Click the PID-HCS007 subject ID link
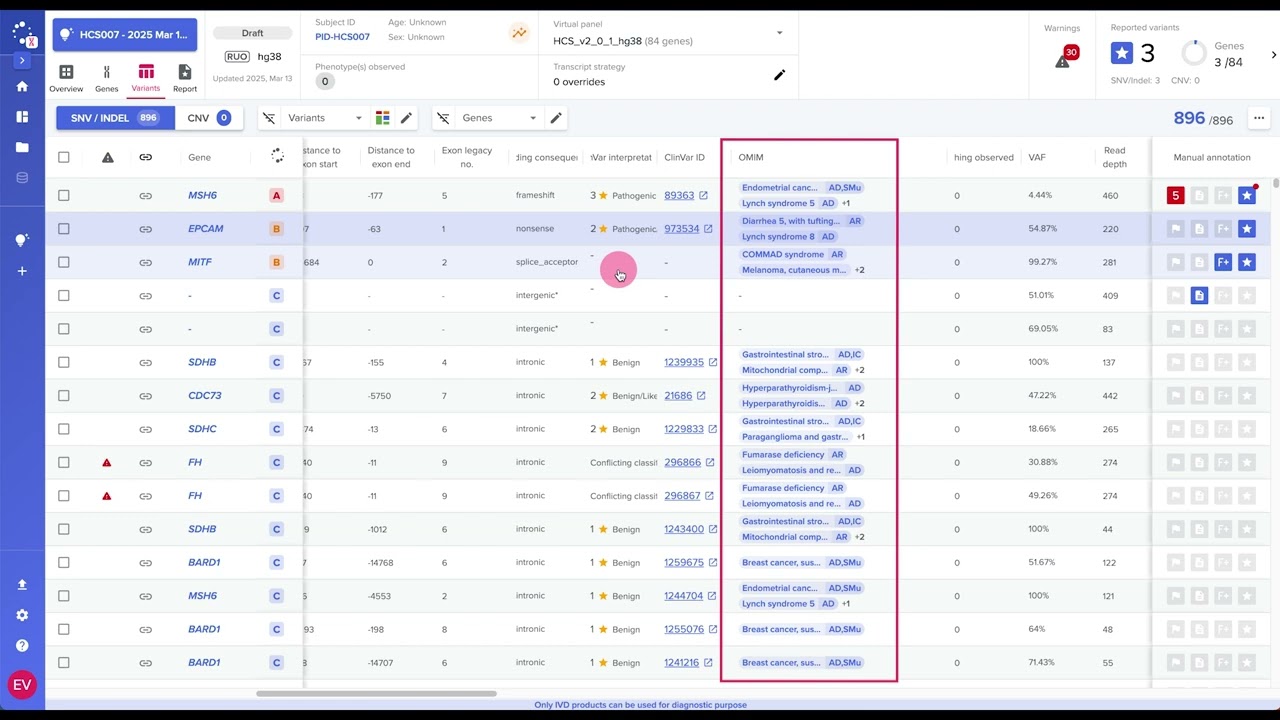 (x=342, y=37)
